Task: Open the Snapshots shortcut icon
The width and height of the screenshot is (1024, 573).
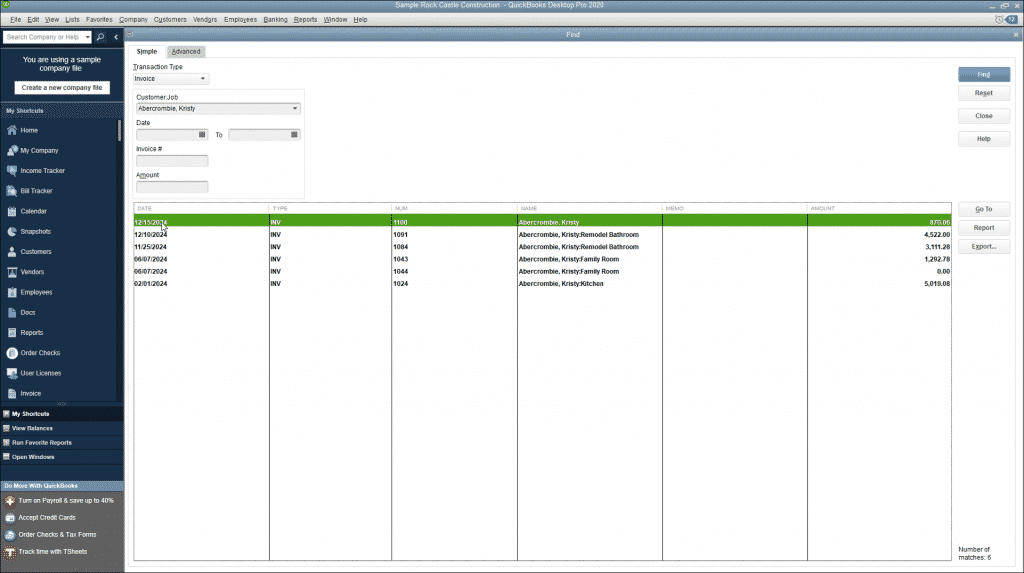Action: [12, 231]
